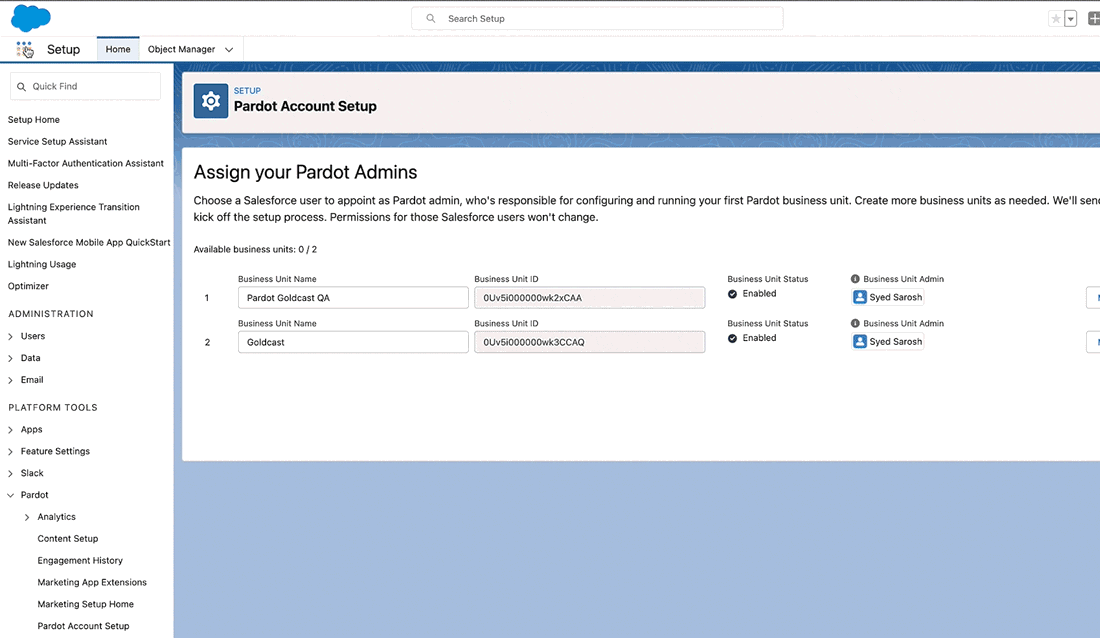Click the 'PLATFORM TOOLS' sidebar heading
The image size is (1100, 638).
point(53,407)
